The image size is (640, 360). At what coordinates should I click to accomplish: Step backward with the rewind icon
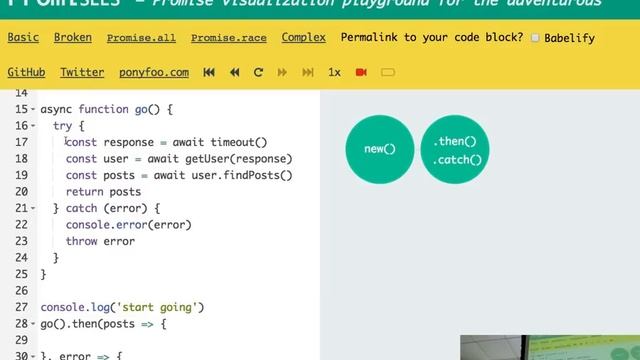pos(235,73)
